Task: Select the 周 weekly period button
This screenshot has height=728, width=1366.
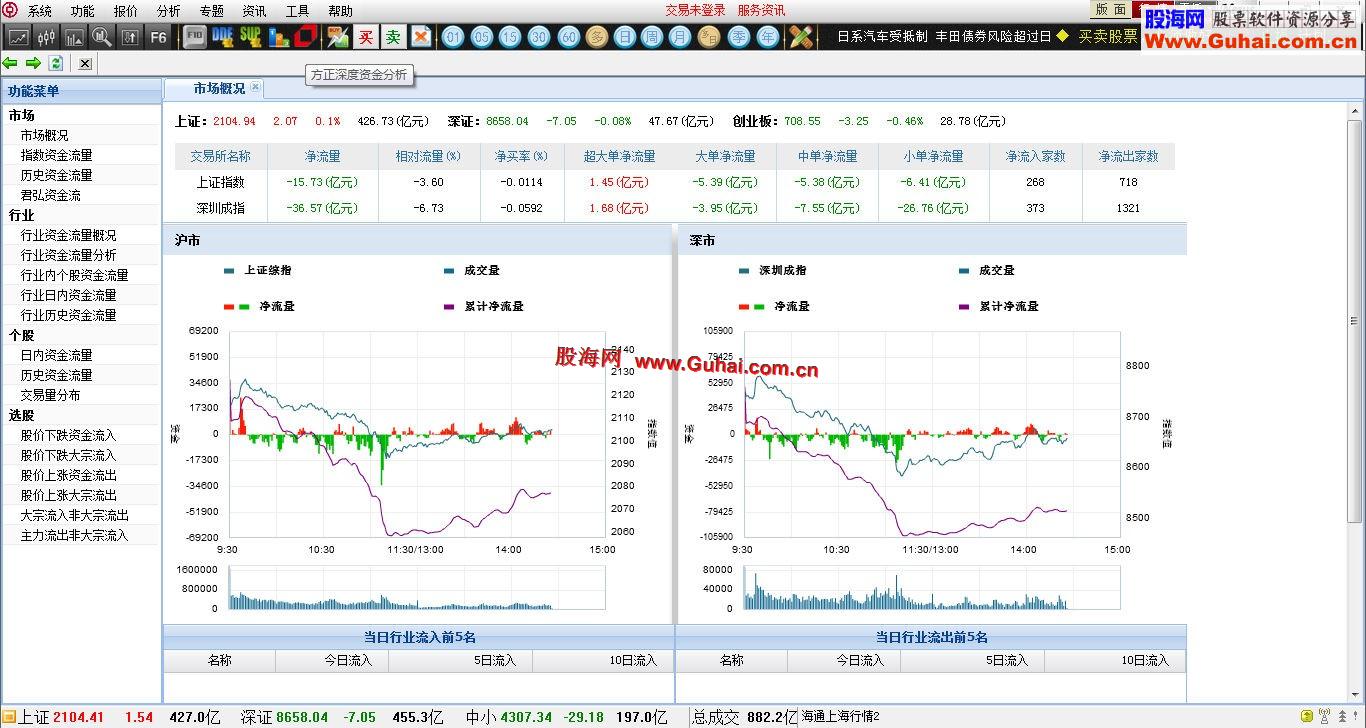Action: pyautogui.click(x=652, y=37)
